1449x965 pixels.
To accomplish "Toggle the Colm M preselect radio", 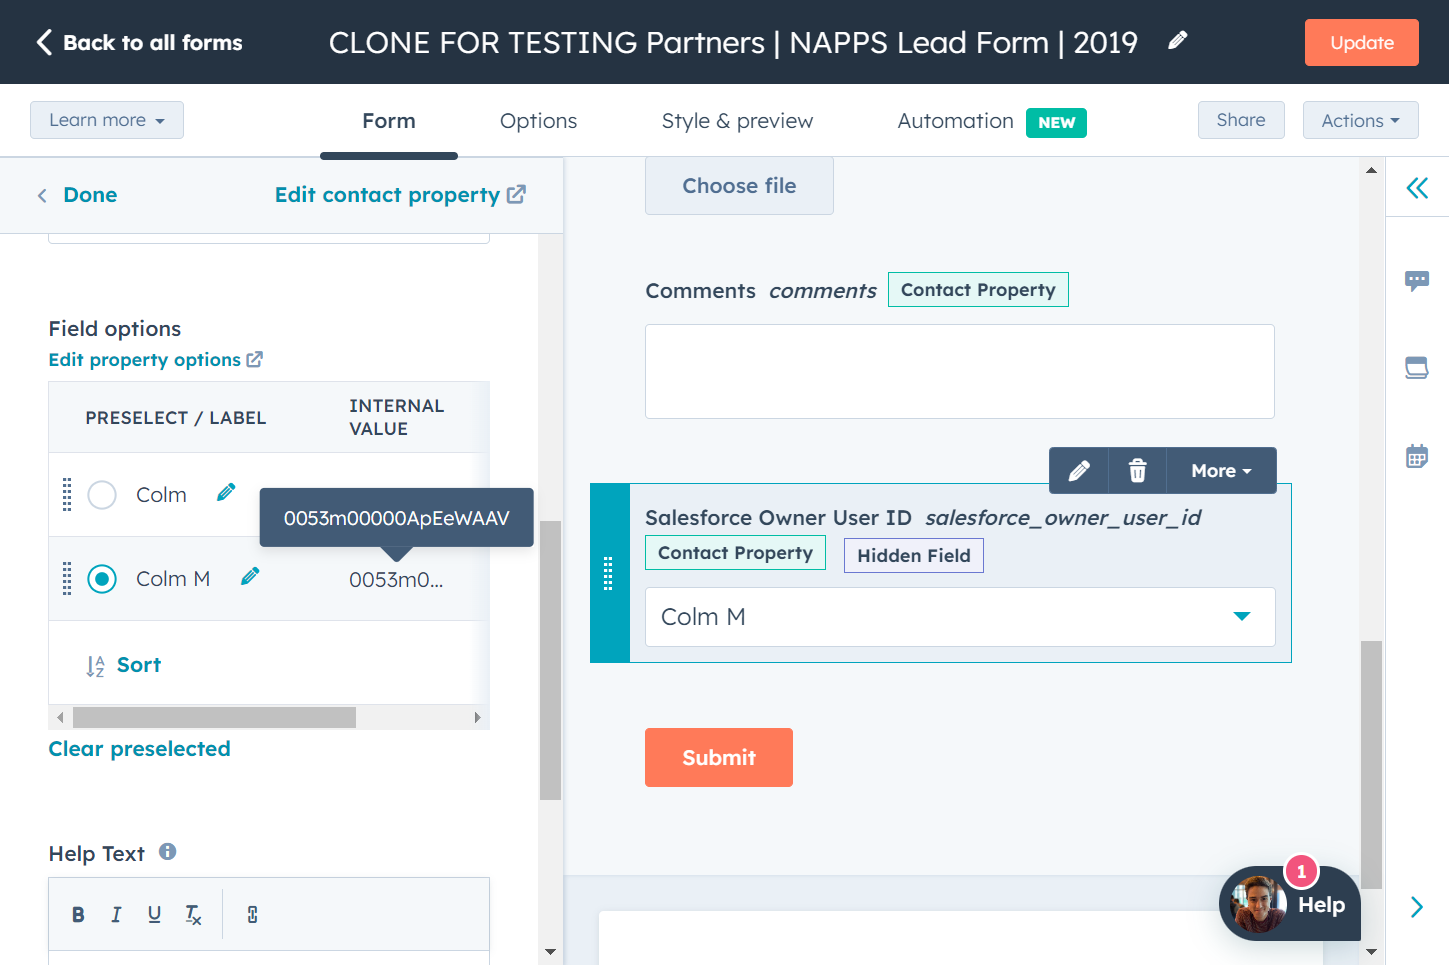I will (x=102, y=579).
